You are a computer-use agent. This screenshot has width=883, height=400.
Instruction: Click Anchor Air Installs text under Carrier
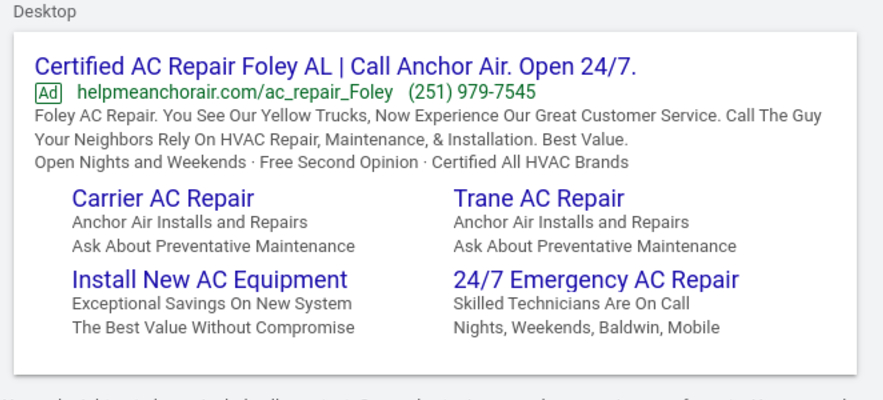coord(190,222)
